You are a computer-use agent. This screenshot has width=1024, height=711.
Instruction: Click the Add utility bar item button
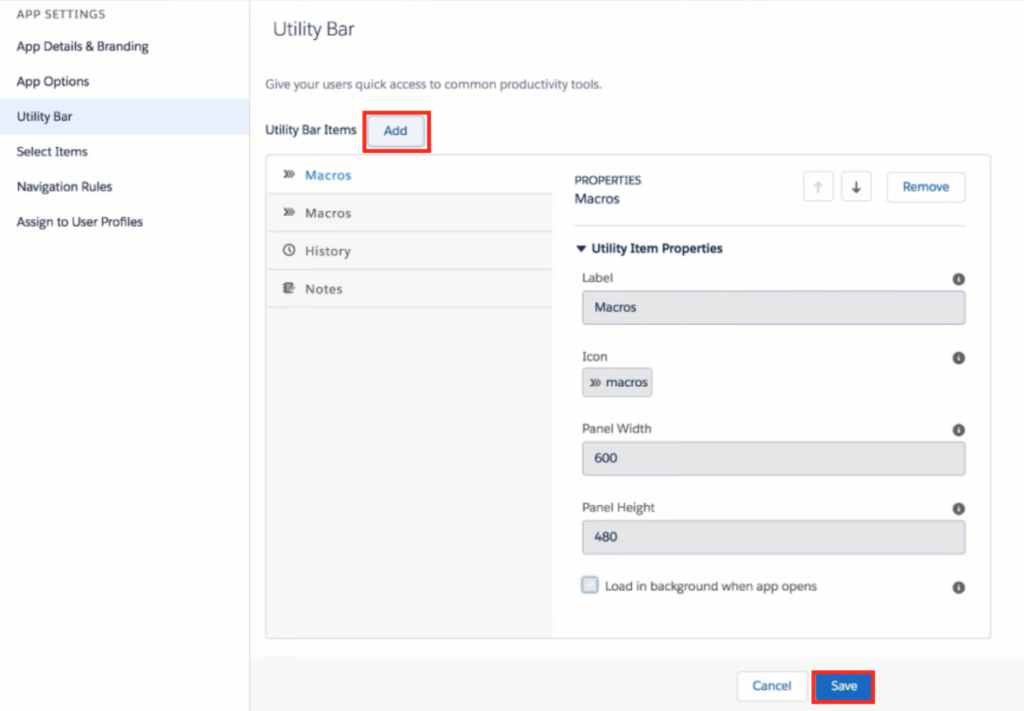point(396,131)
